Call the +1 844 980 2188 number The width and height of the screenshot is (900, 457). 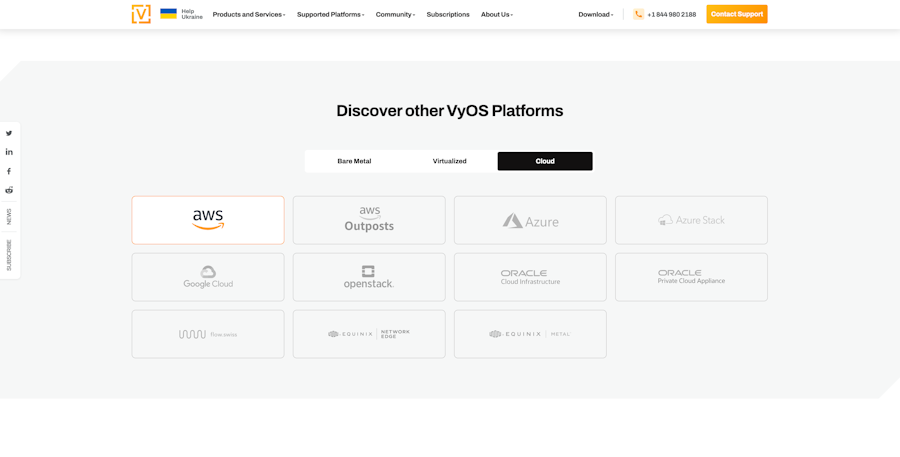pyautogui.click(x=672, y=14)
